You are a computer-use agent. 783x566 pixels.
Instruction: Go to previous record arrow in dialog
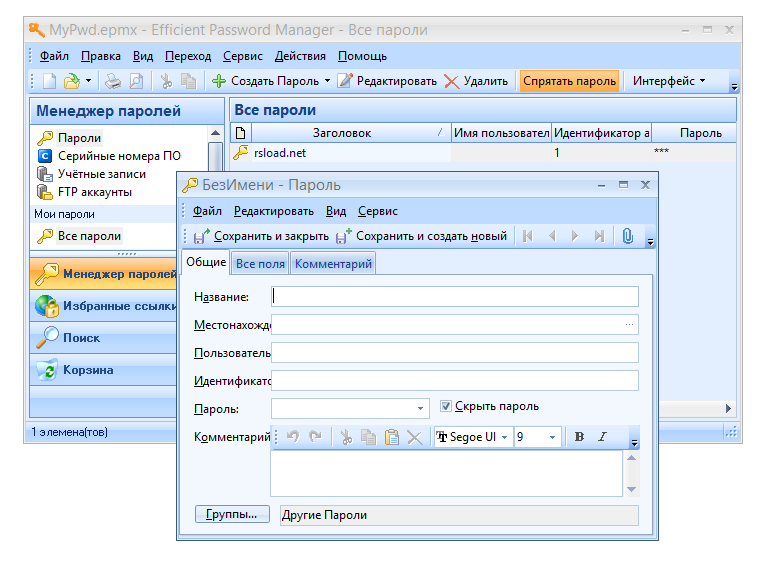552,236
